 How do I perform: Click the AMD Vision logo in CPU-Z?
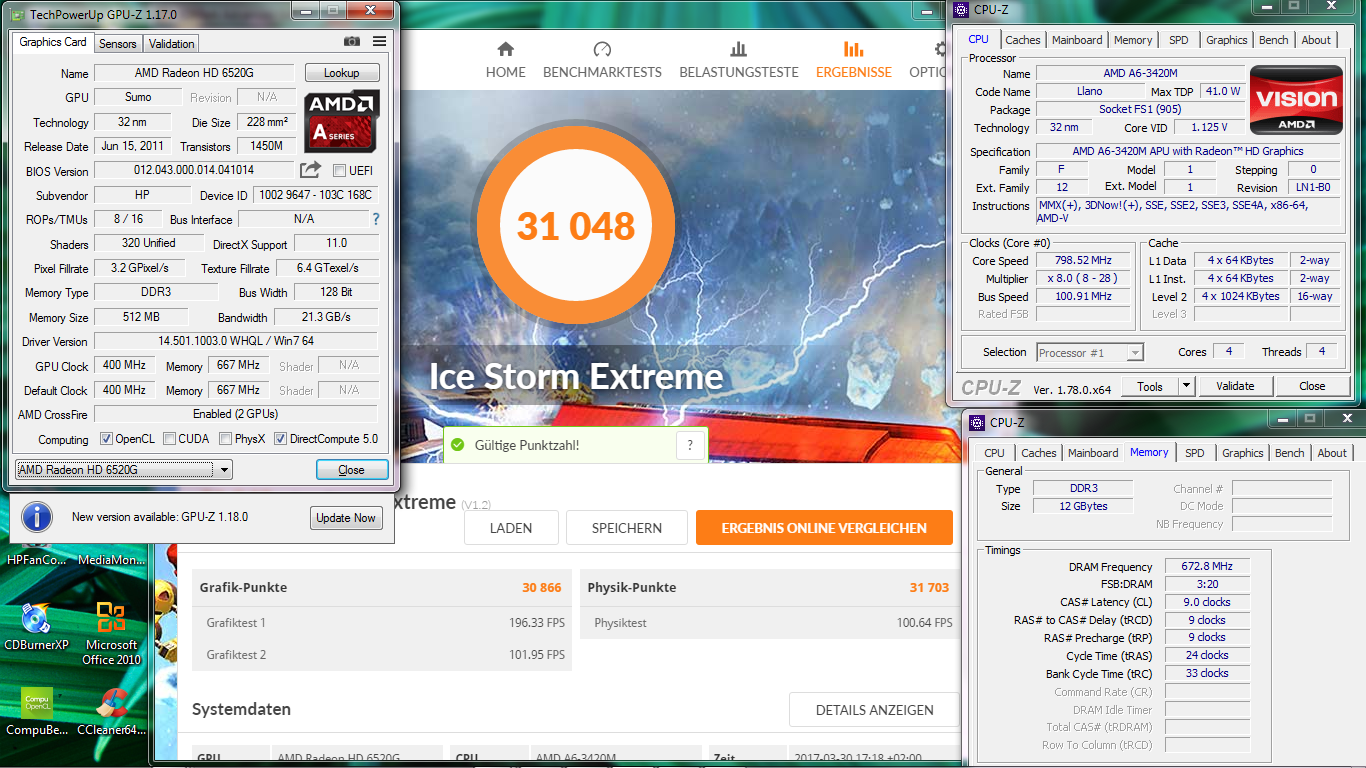[x=1297, y=99]
